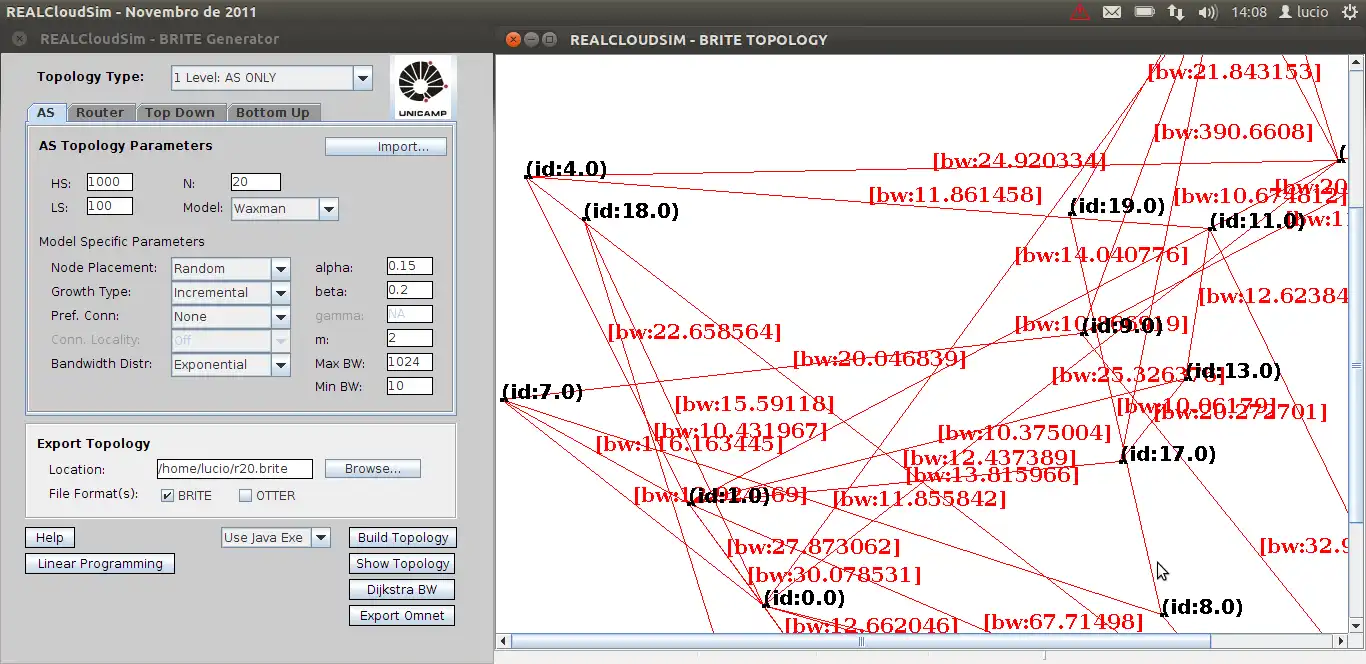Click the red warning triangle tray icon
Screen dimensions: 1366x664
[x=1080, y=12]
